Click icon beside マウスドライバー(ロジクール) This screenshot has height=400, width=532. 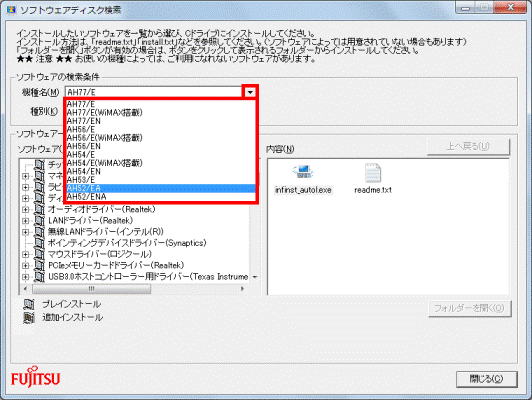[39, 254]
